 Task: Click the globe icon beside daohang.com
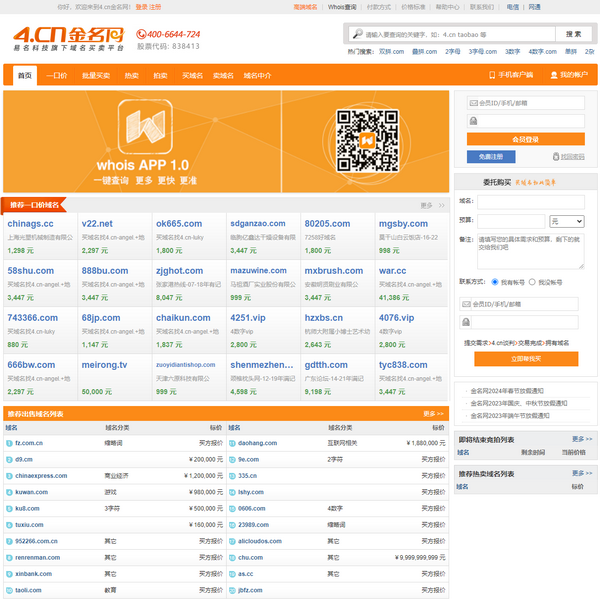(x=232, y=442)
